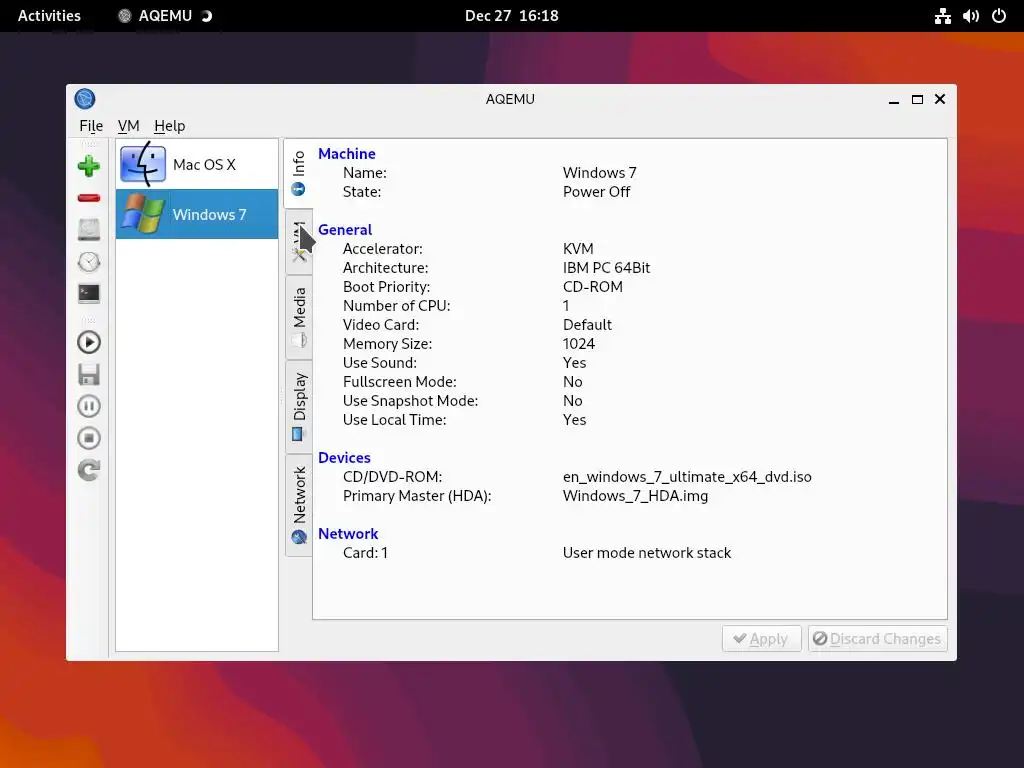Click the 'KVM' accelerator value
This screenshot has height=768, width=1024.
[578, 249]
